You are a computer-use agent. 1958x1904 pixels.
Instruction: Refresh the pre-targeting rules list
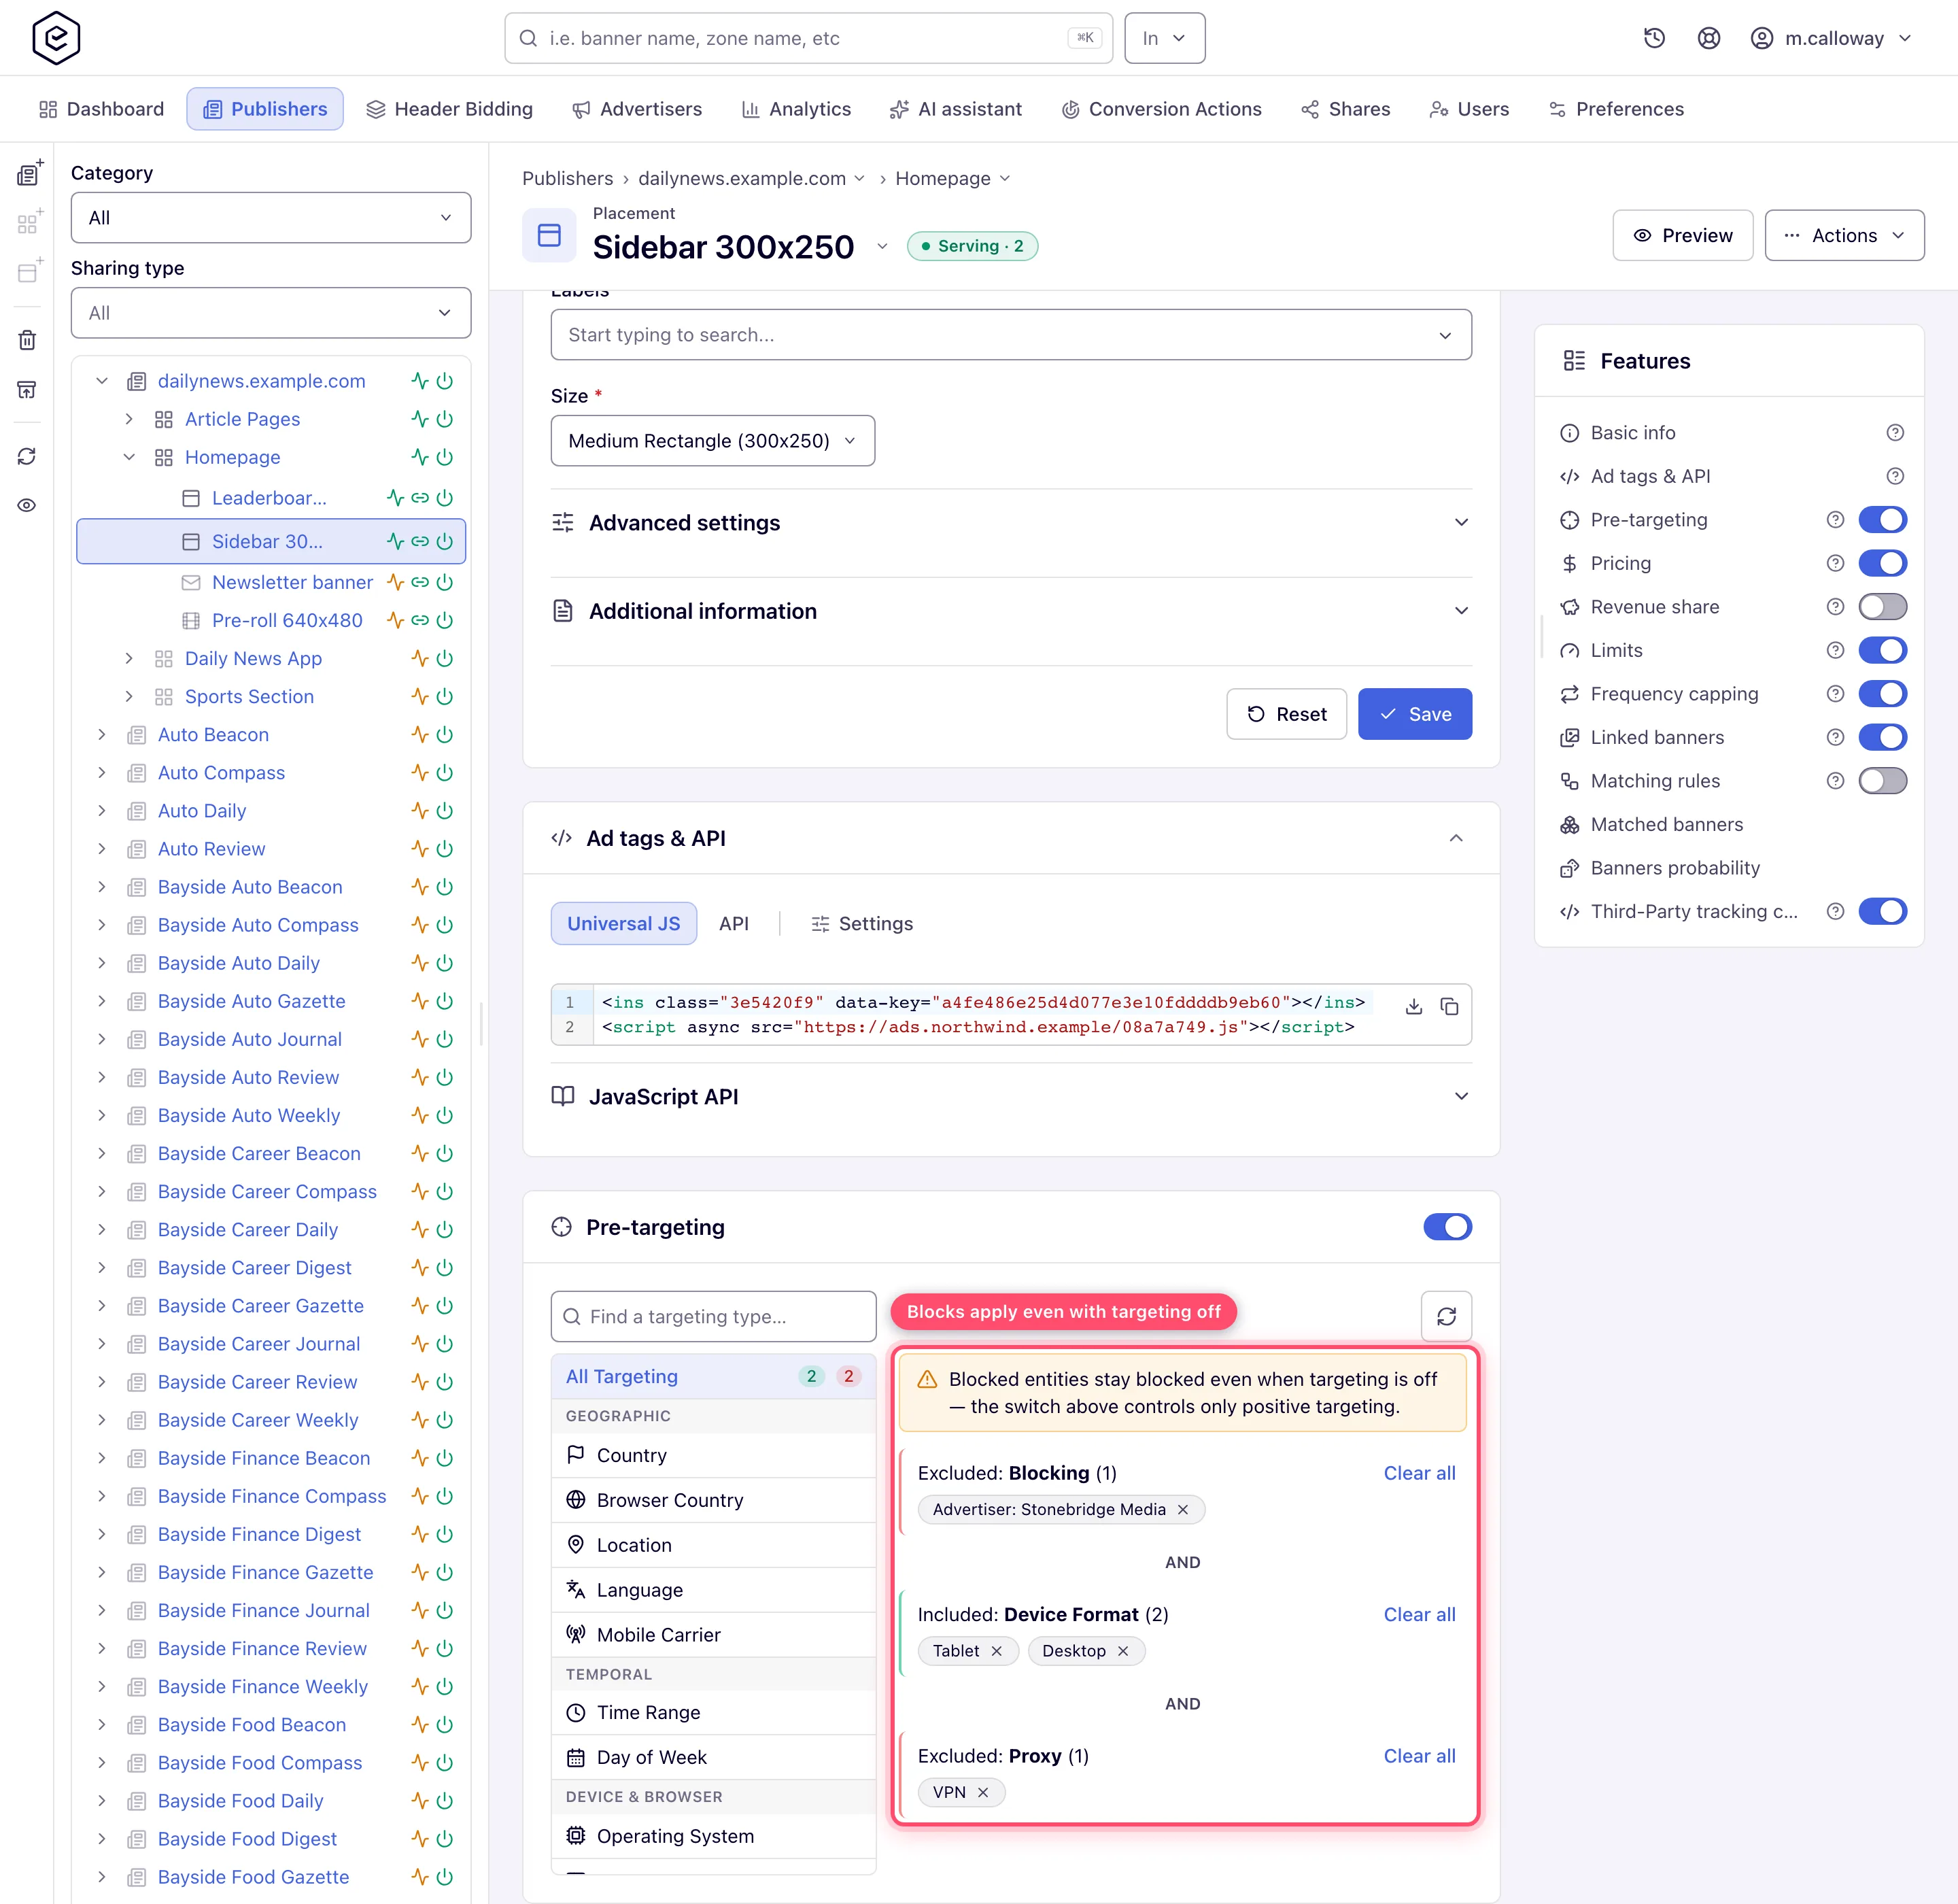click(x=1446, y=1316)
